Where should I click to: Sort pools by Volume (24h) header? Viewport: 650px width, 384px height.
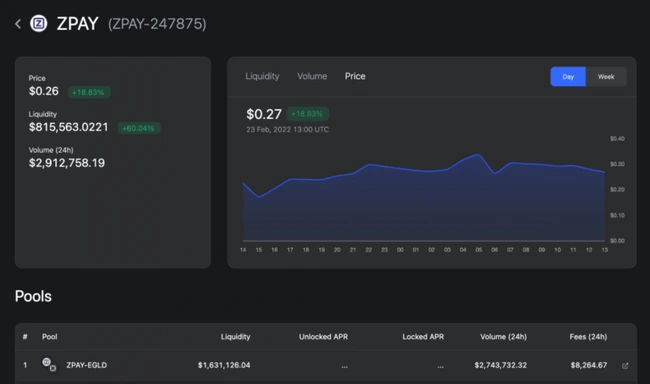coord(503,337)
